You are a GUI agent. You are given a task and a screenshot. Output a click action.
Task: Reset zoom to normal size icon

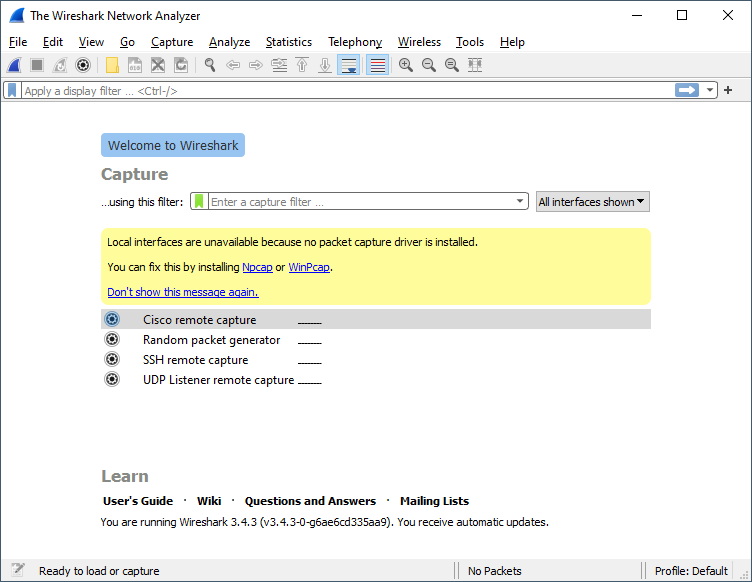point(452,65)
